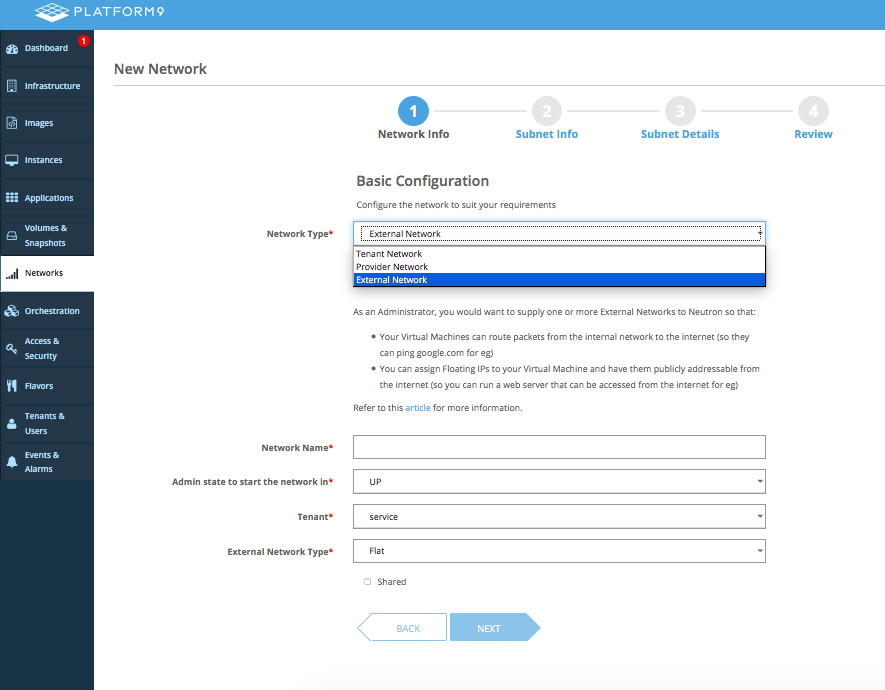Click the Flavors fork-and-knife icon

pos(12,386)
